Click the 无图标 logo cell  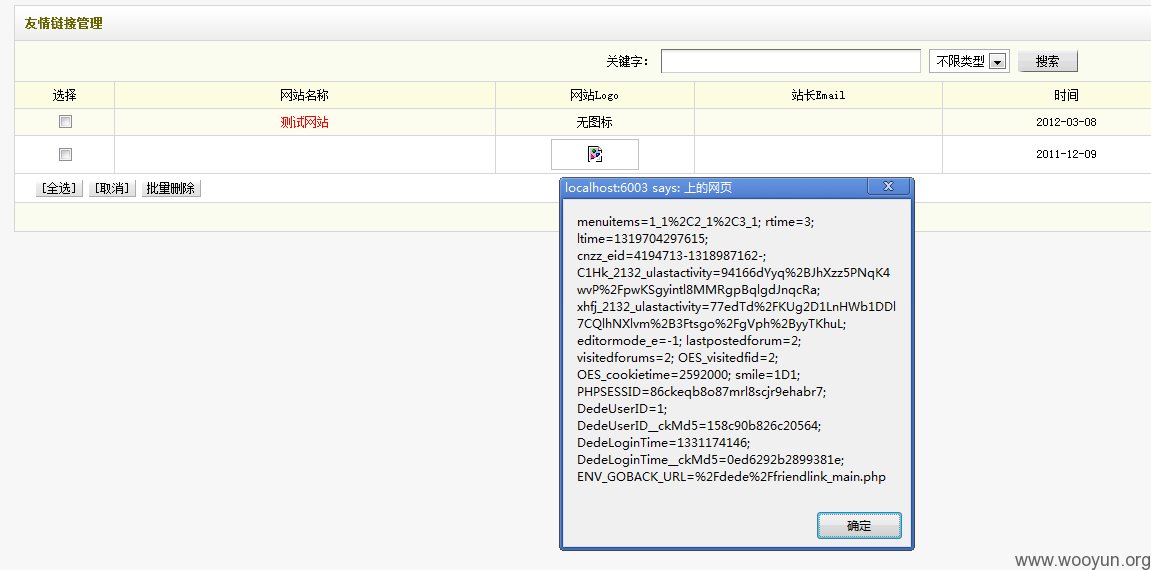pos(595,123)
